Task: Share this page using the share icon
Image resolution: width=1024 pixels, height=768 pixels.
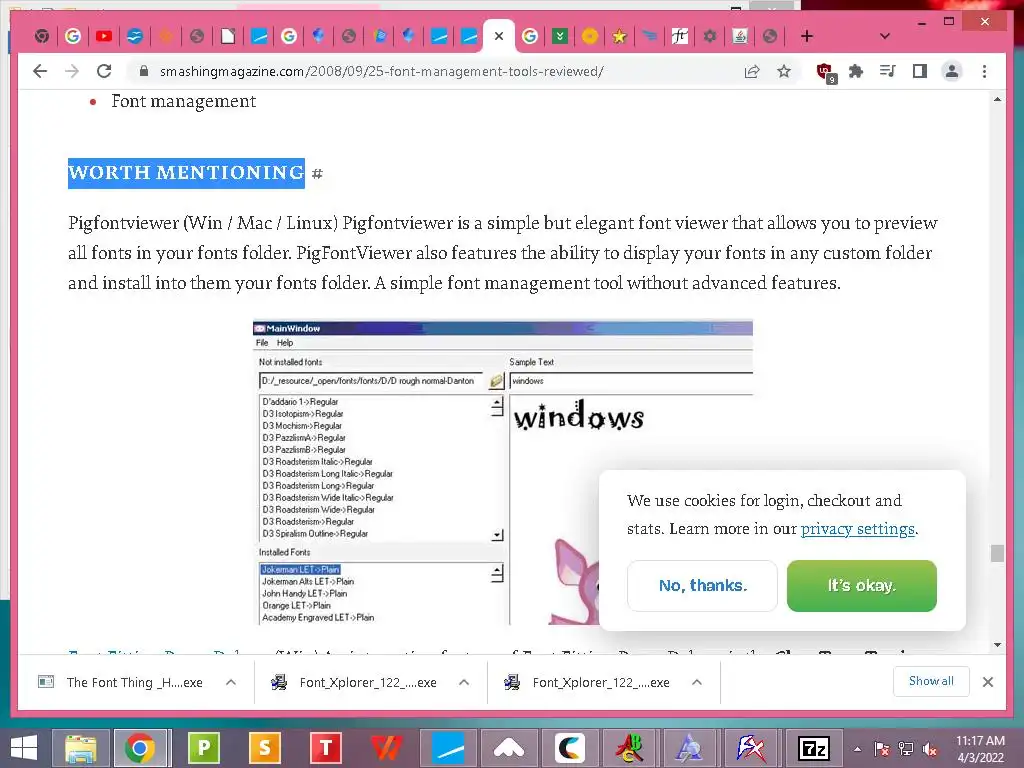Action: pyautogui.click(x=752, y=71)
